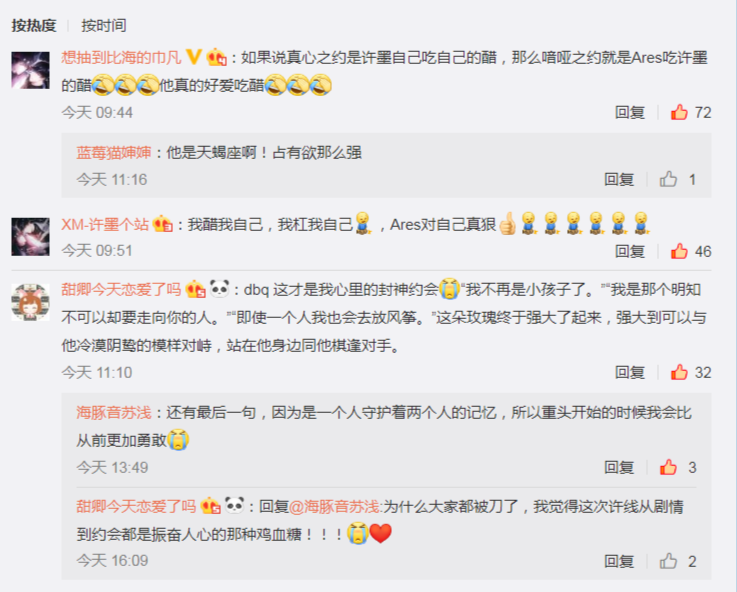The image size is (737, 592).
Task: Like the XM-许墨个站 comment with 46 likes
Action: click(679, 251)
